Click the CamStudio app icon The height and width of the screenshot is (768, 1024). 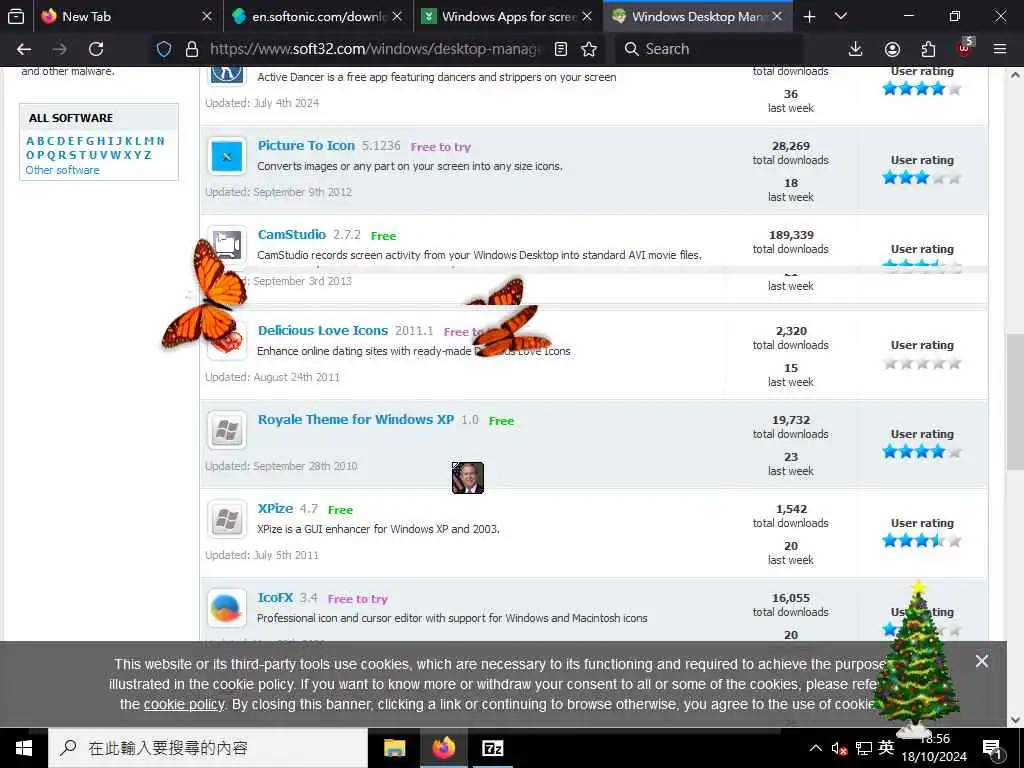click(227, 245)
